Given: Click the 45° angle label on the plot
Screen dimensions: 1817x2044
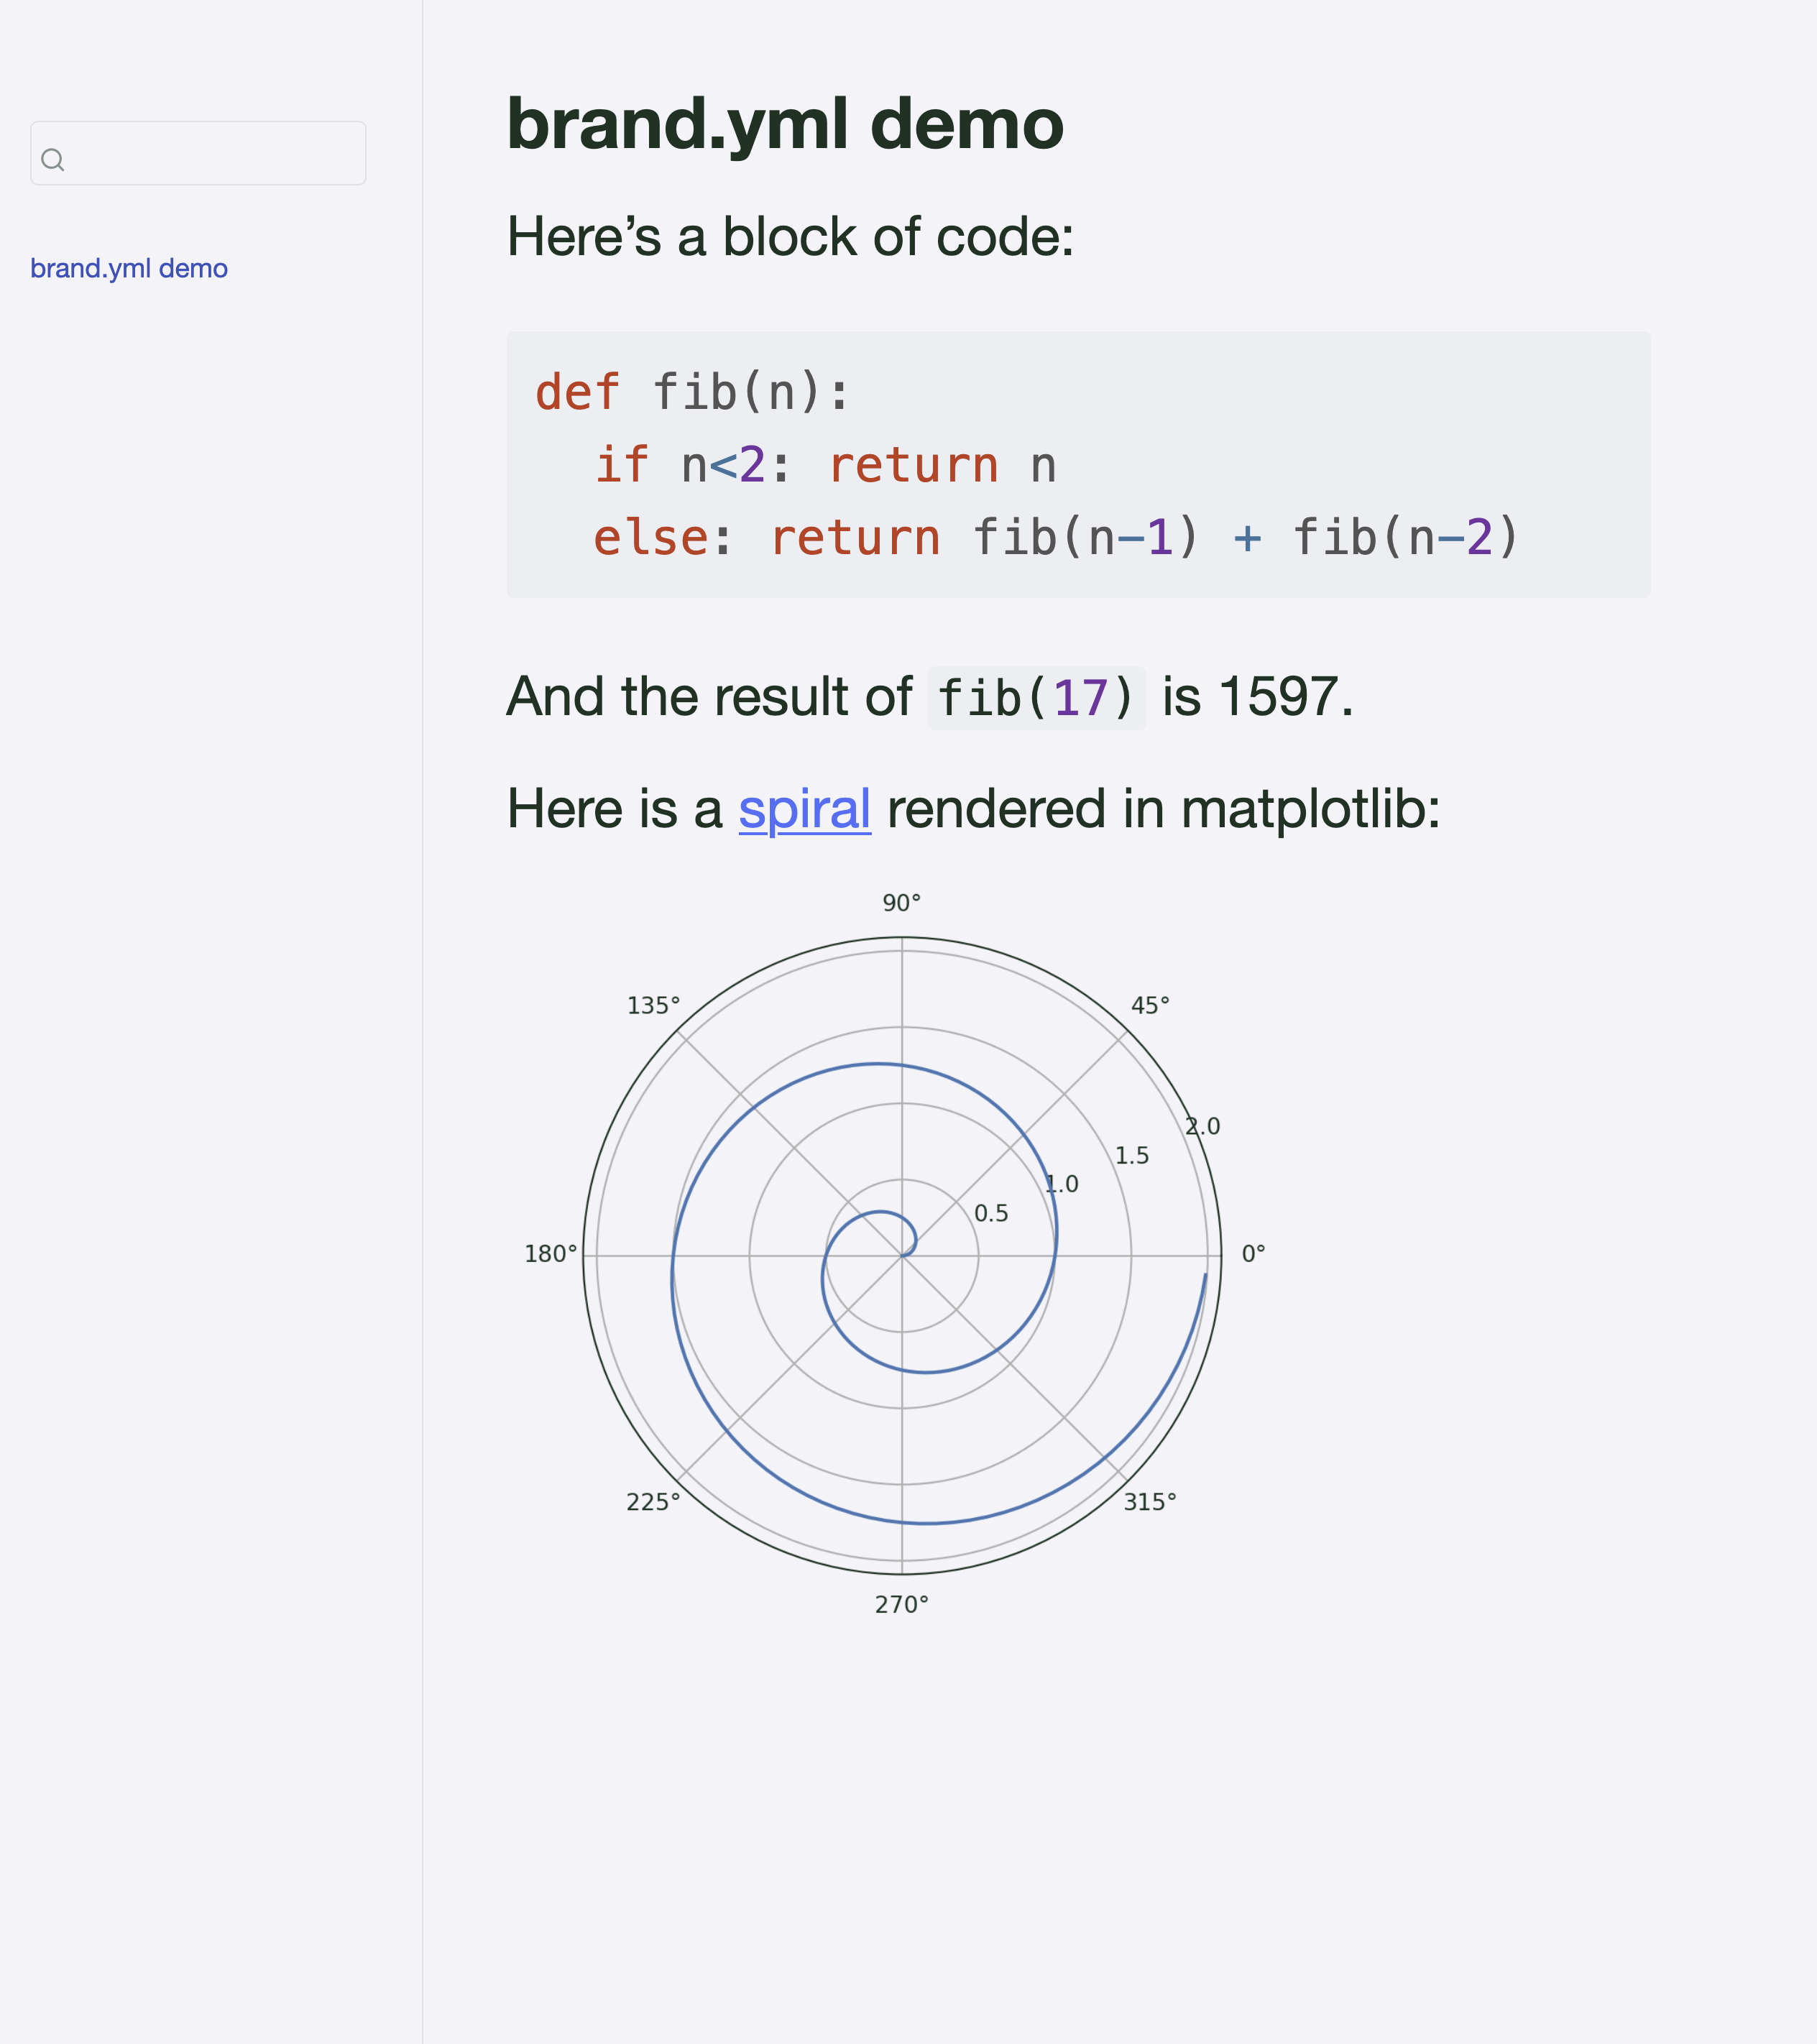Looking at the screenshot, I should pyautogui.click(x=1150, y=1006).
